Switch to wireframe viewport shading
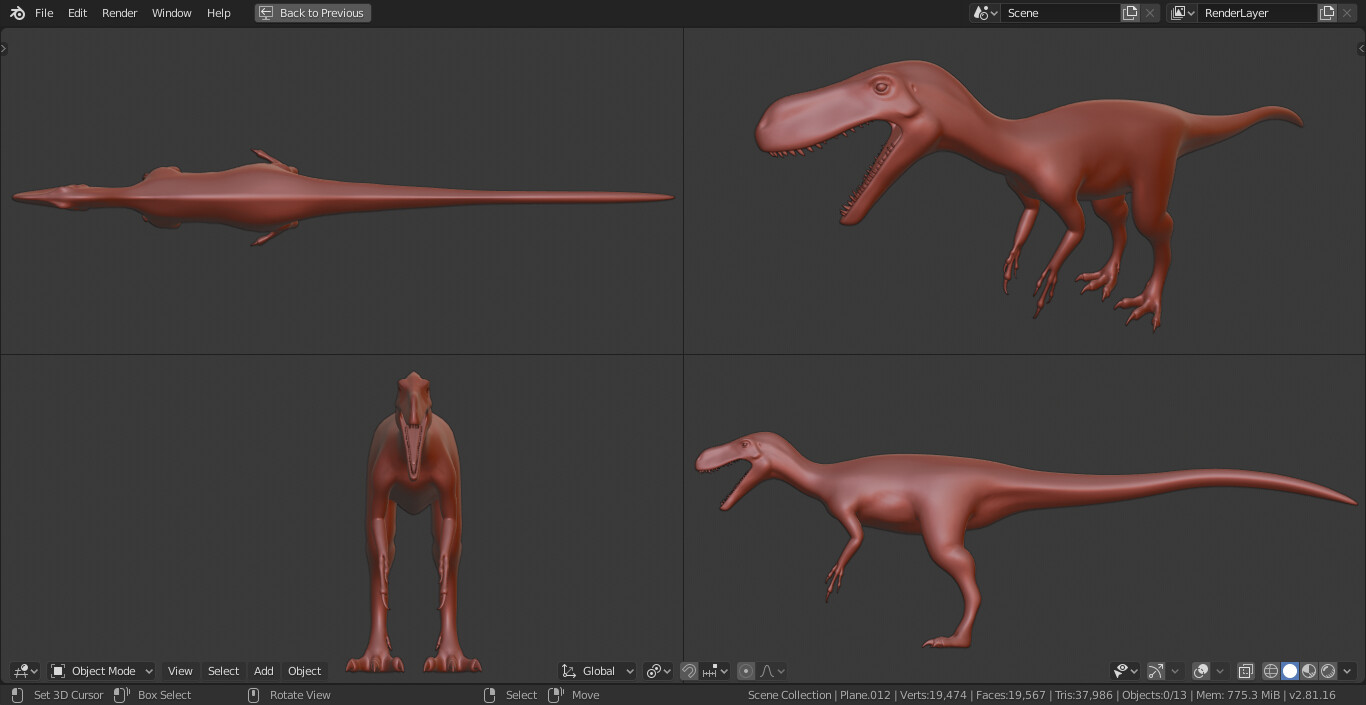 point(1271,671)
